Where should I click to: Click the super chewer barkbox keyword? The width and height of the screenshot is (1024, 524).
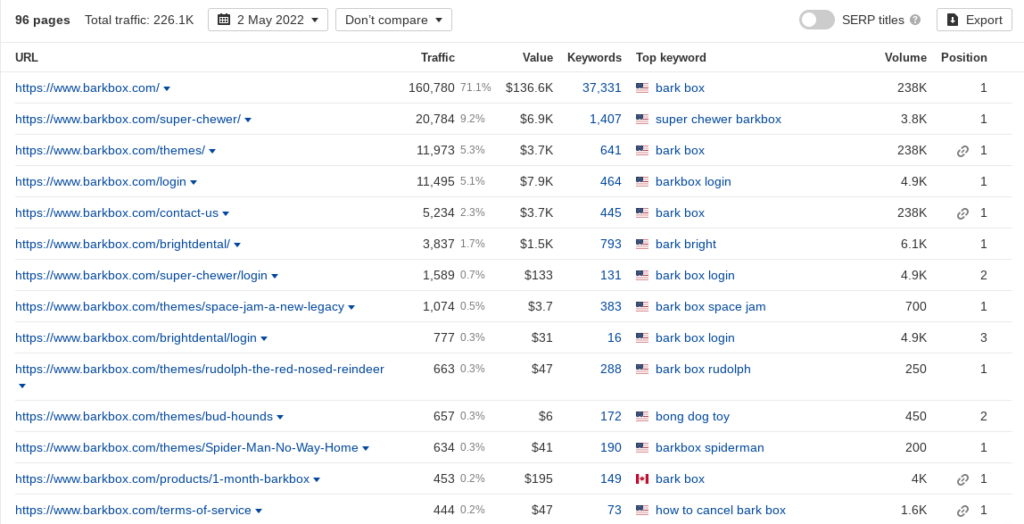click(718, 119)
